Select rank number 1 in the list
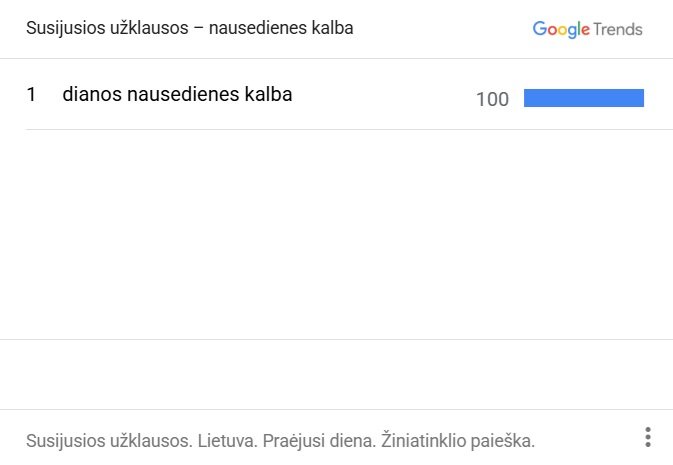Screen dimensions: 673x465 (31, 94)
